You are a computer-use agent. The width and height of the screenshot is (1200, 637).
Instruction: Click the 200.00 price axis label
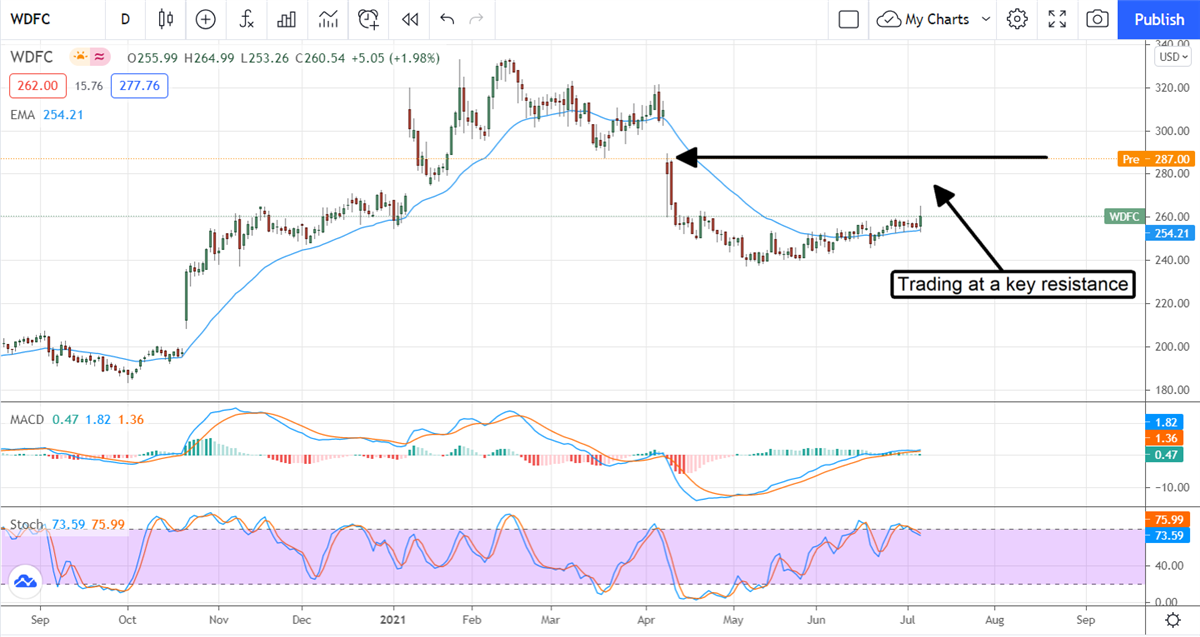[x=1173, y=347]
